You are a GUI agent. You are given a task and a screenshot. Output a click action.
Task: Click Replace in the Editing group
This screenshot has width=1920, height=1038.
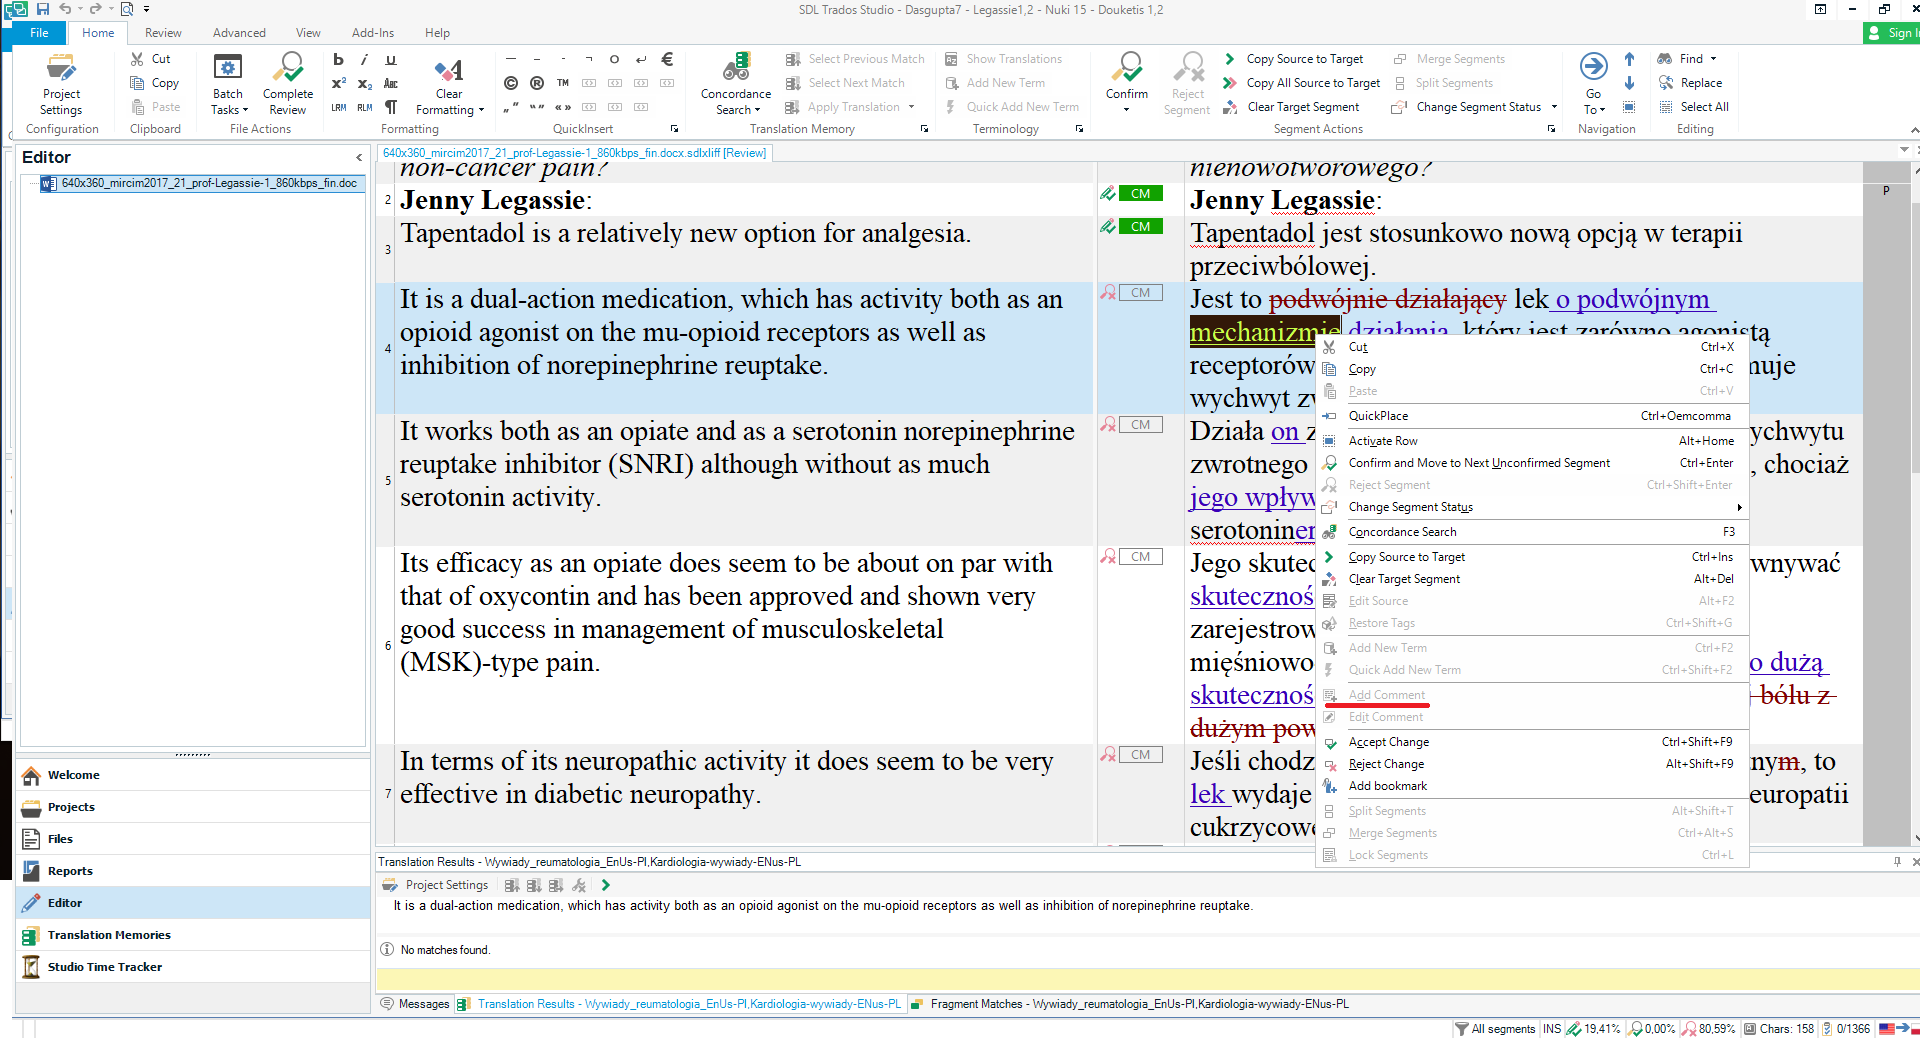pos(1690,83)
